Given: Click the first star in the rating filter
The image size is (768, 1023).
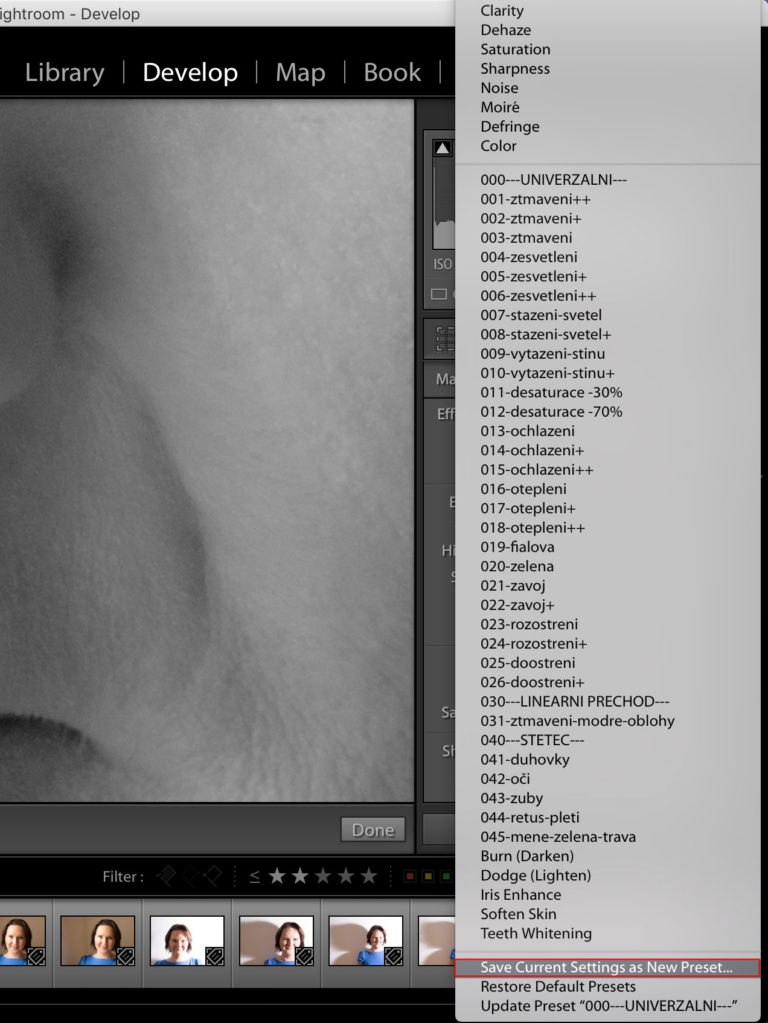Looking at the screenshot, I should [277, 876].
